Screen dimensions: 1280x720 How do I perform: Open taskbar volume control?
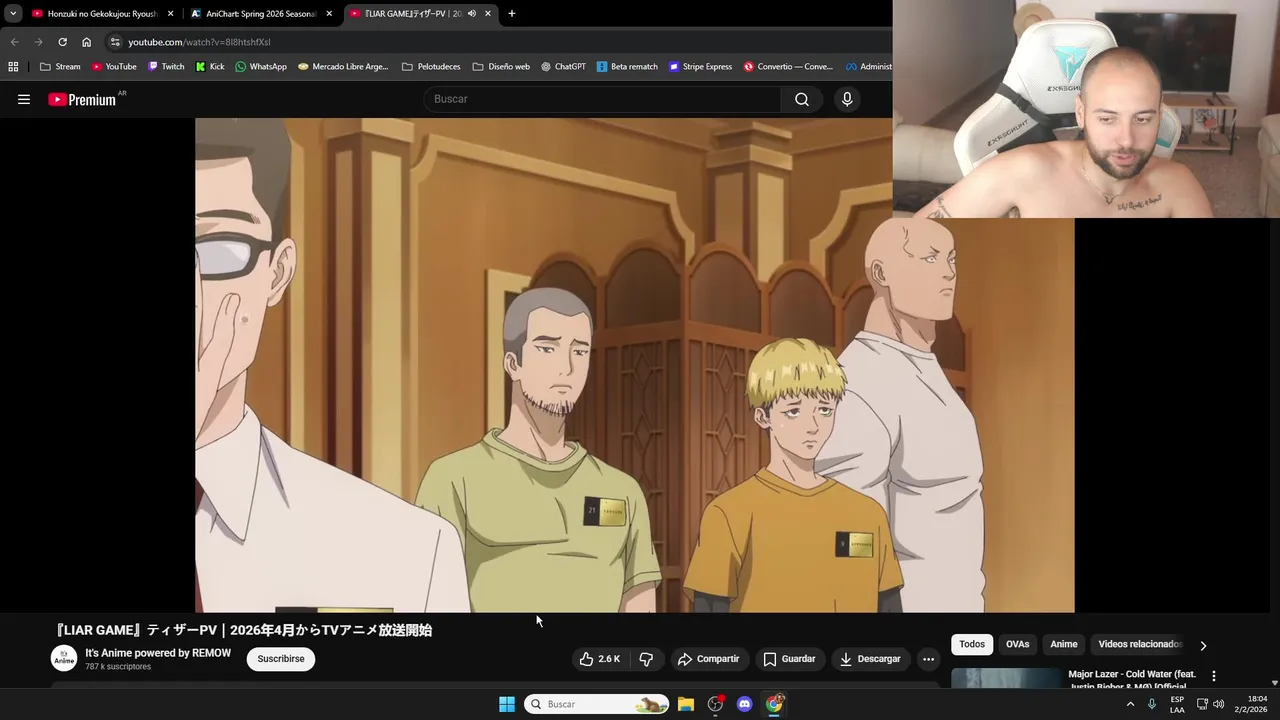coord(1218,704)
